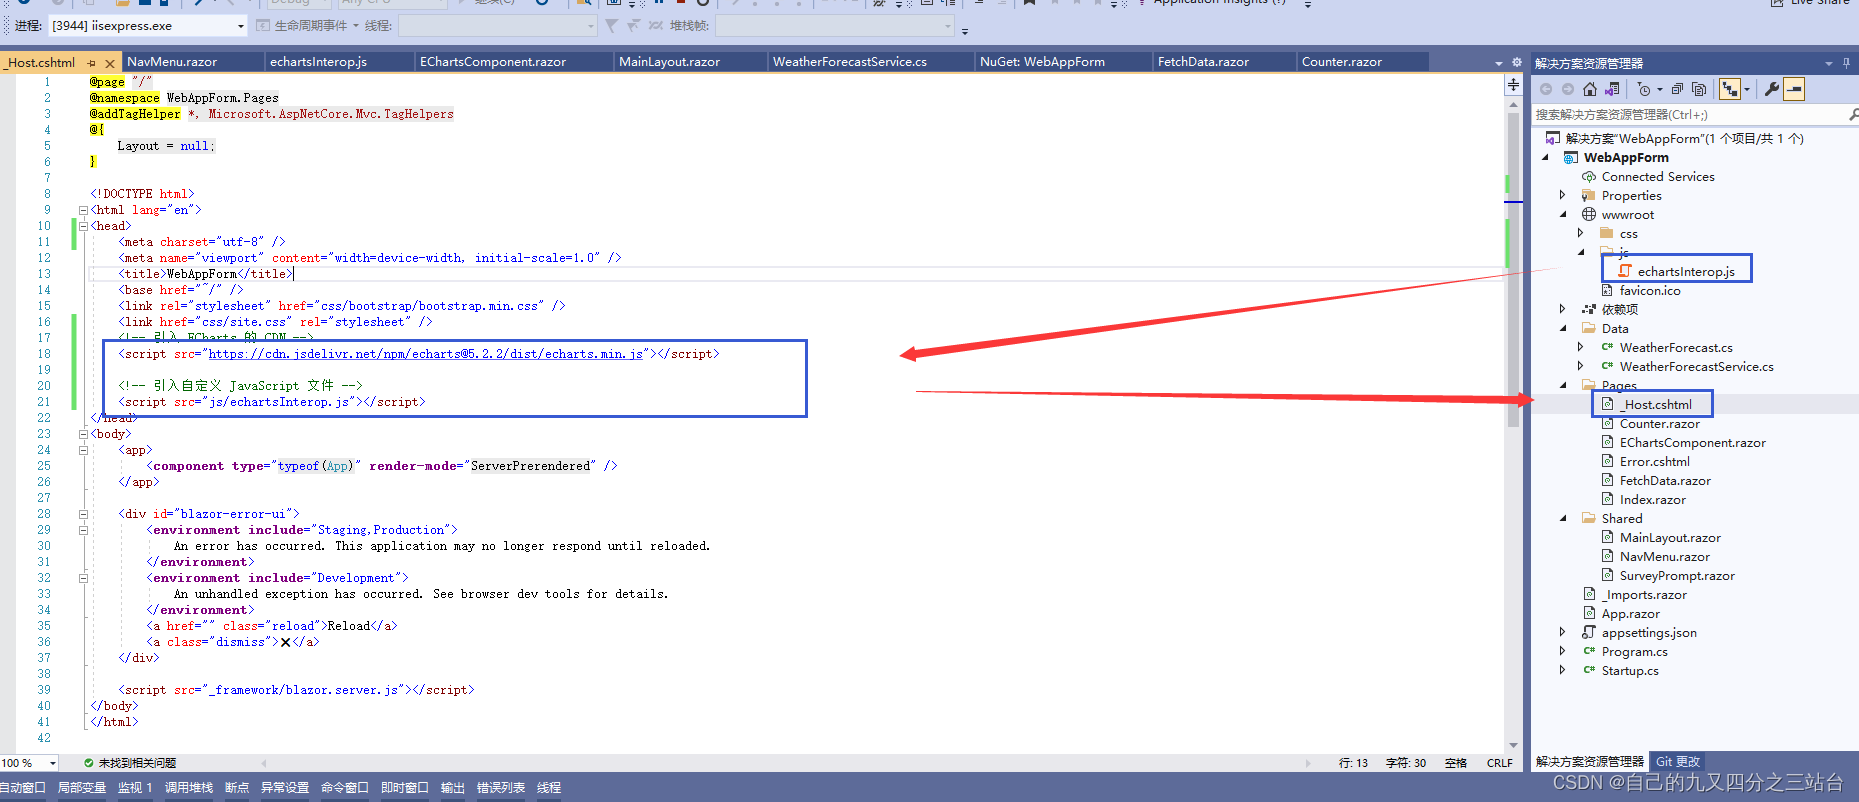Click the vertical scrollbar down arrow
1859x802 pixels.
pos(1513,745)
